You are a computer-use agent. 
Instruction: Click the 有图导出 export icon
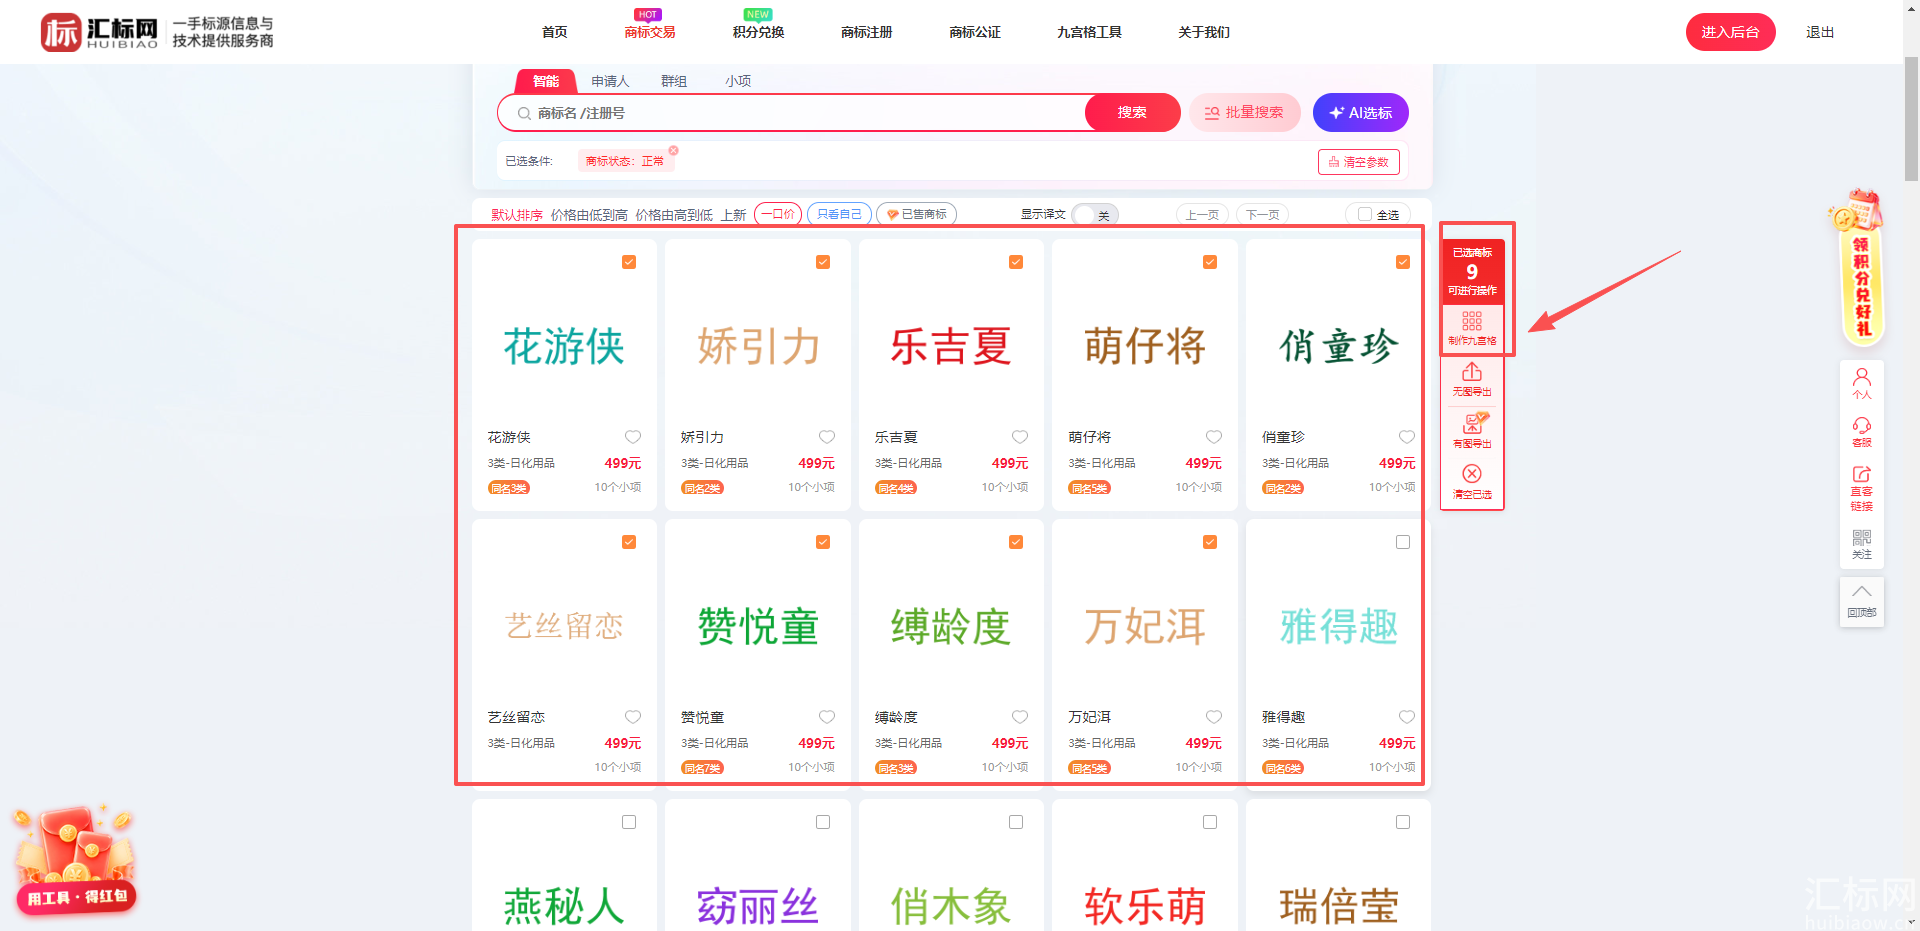1473,423
